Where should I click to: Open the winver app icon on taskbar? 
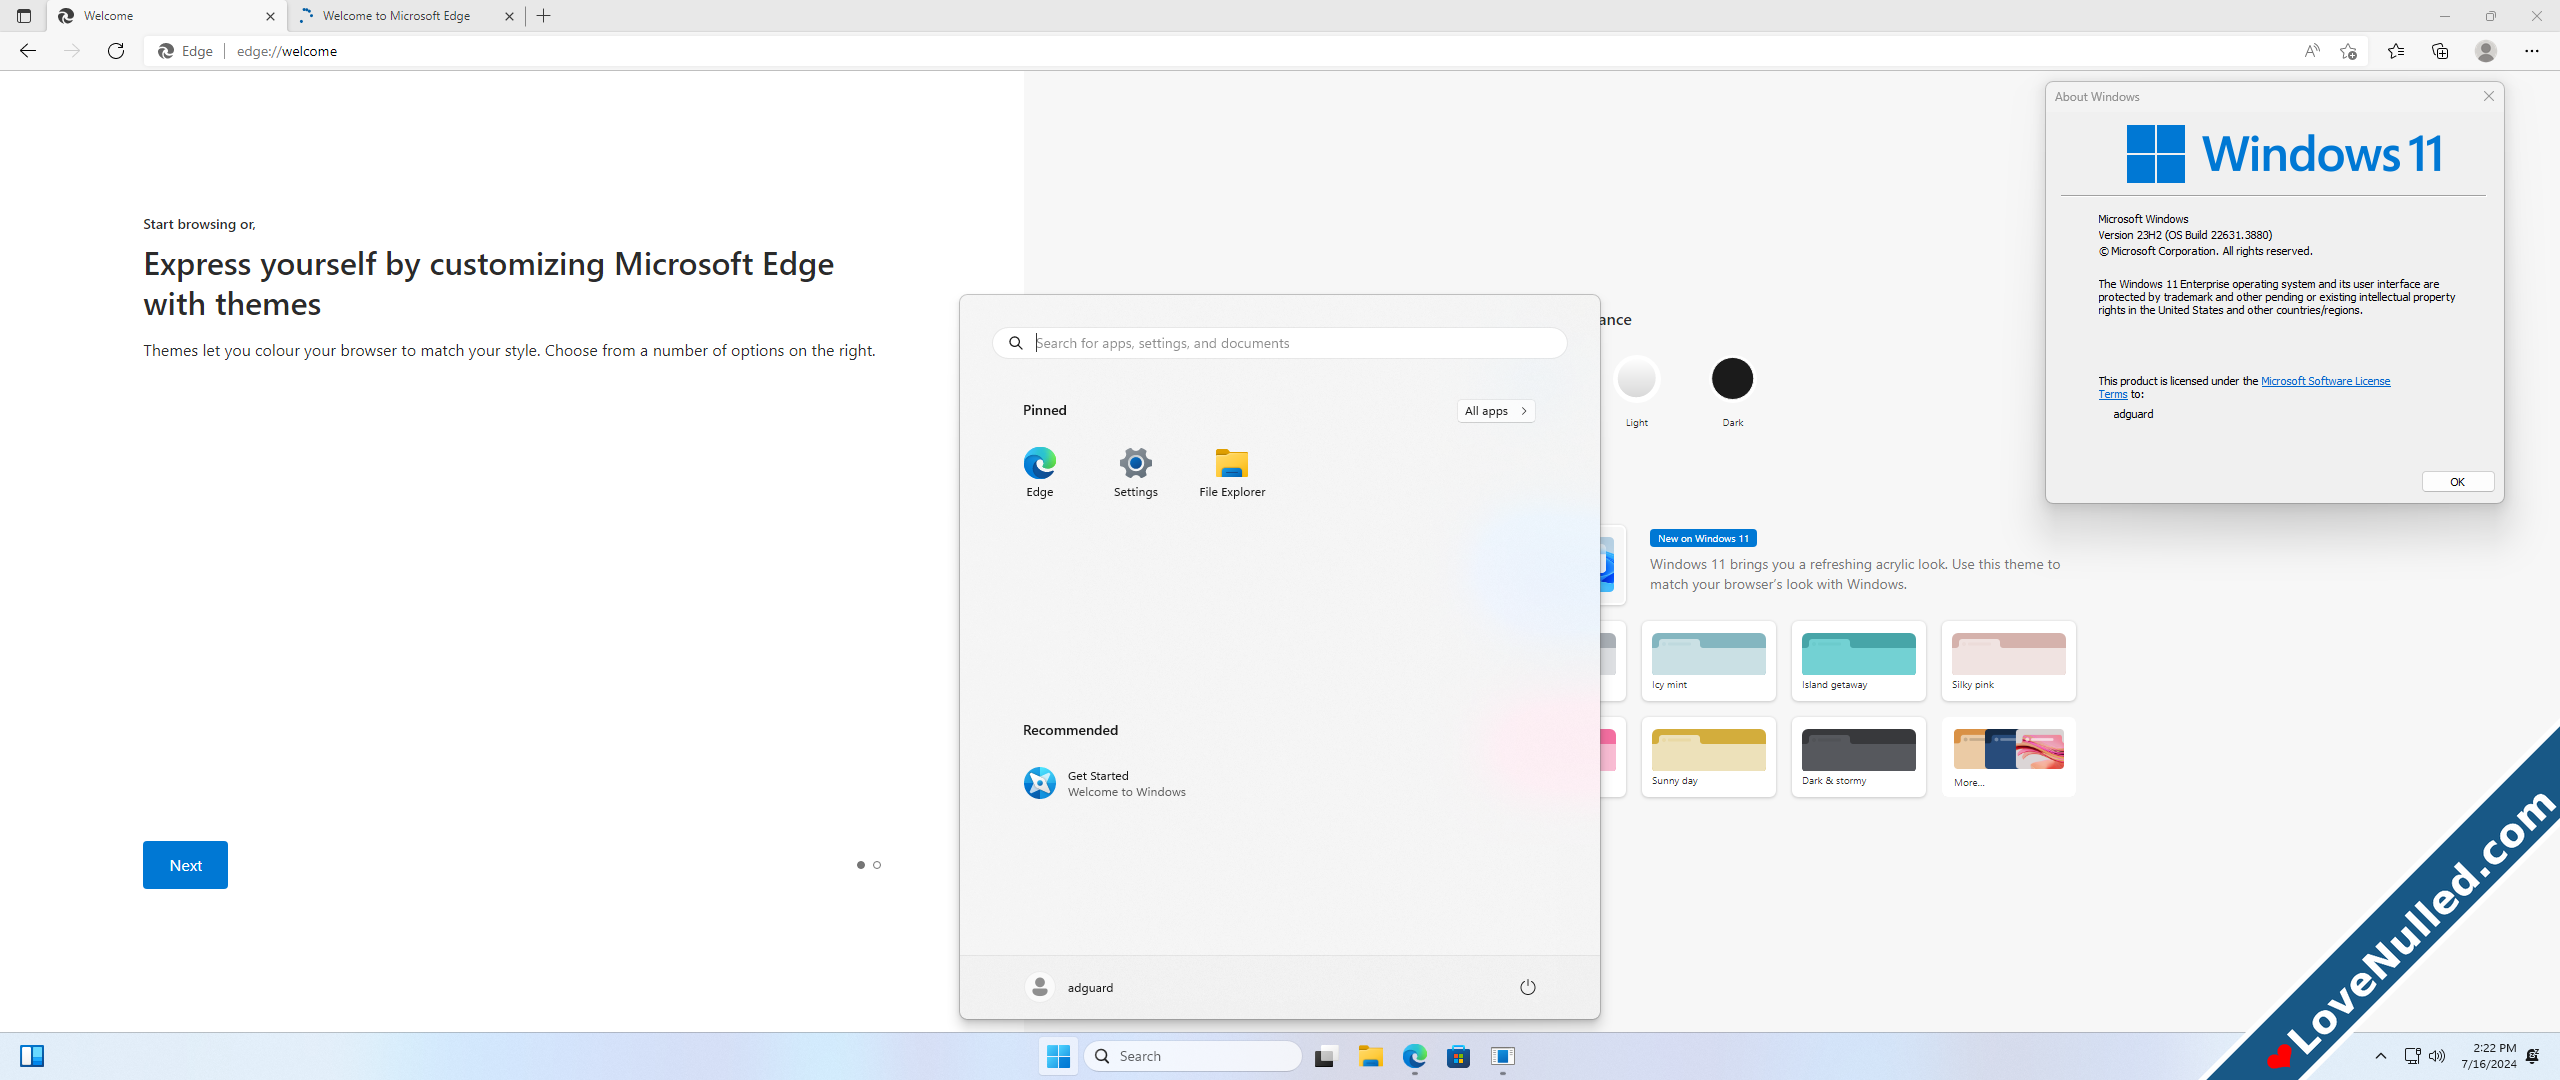[x=1503, y=1056]
